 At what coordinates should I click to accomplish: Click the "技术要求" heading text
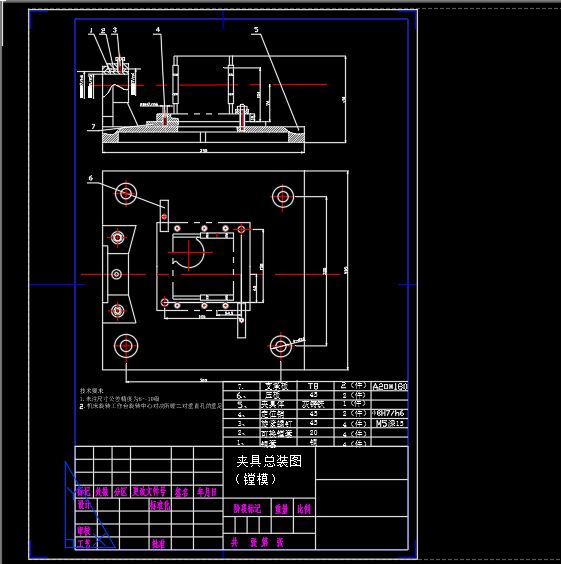click(x=92, y=391)
